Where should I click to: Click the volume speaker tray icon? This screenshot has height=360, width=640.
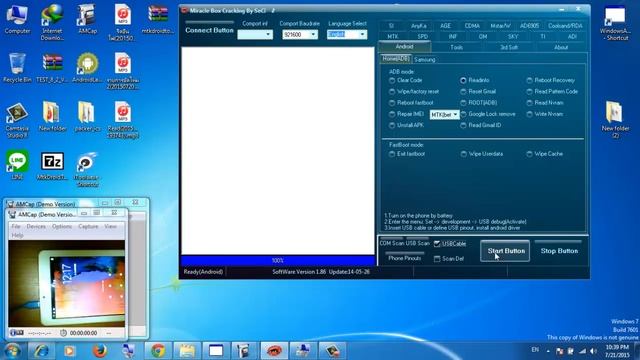point(593,351)
